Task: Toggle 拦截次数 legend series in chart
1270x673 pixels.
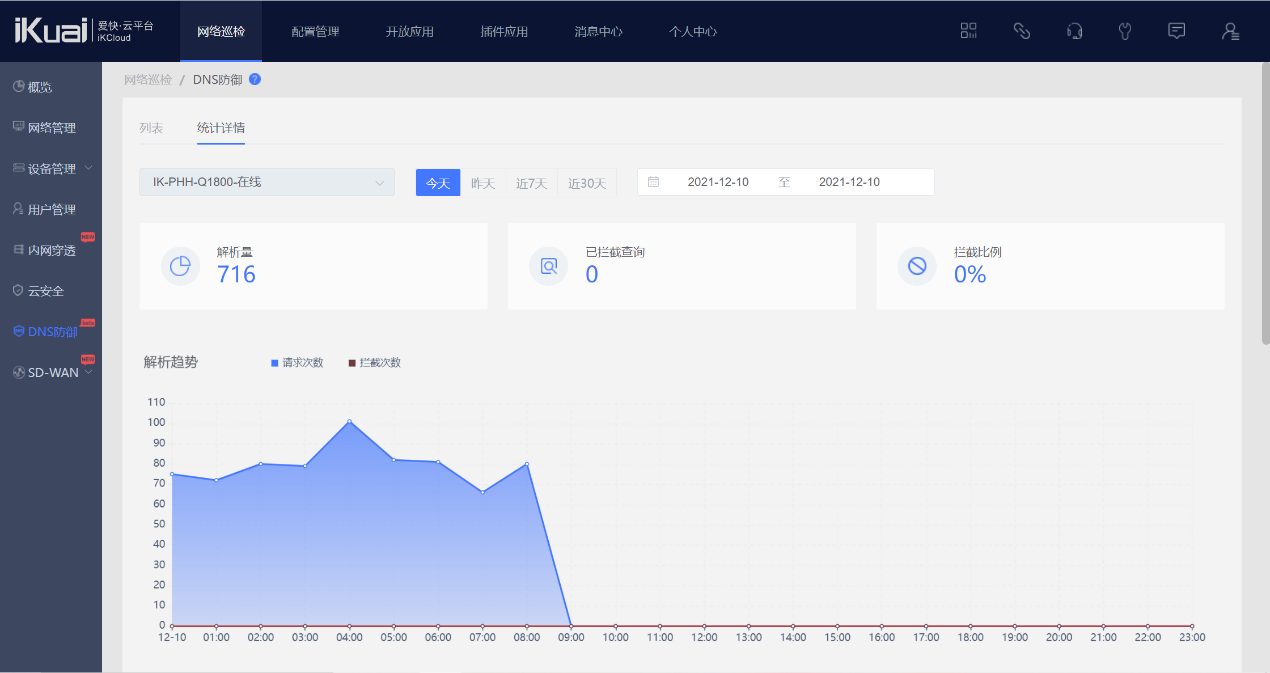Action: pyautogui.click(x=374, y=363)
